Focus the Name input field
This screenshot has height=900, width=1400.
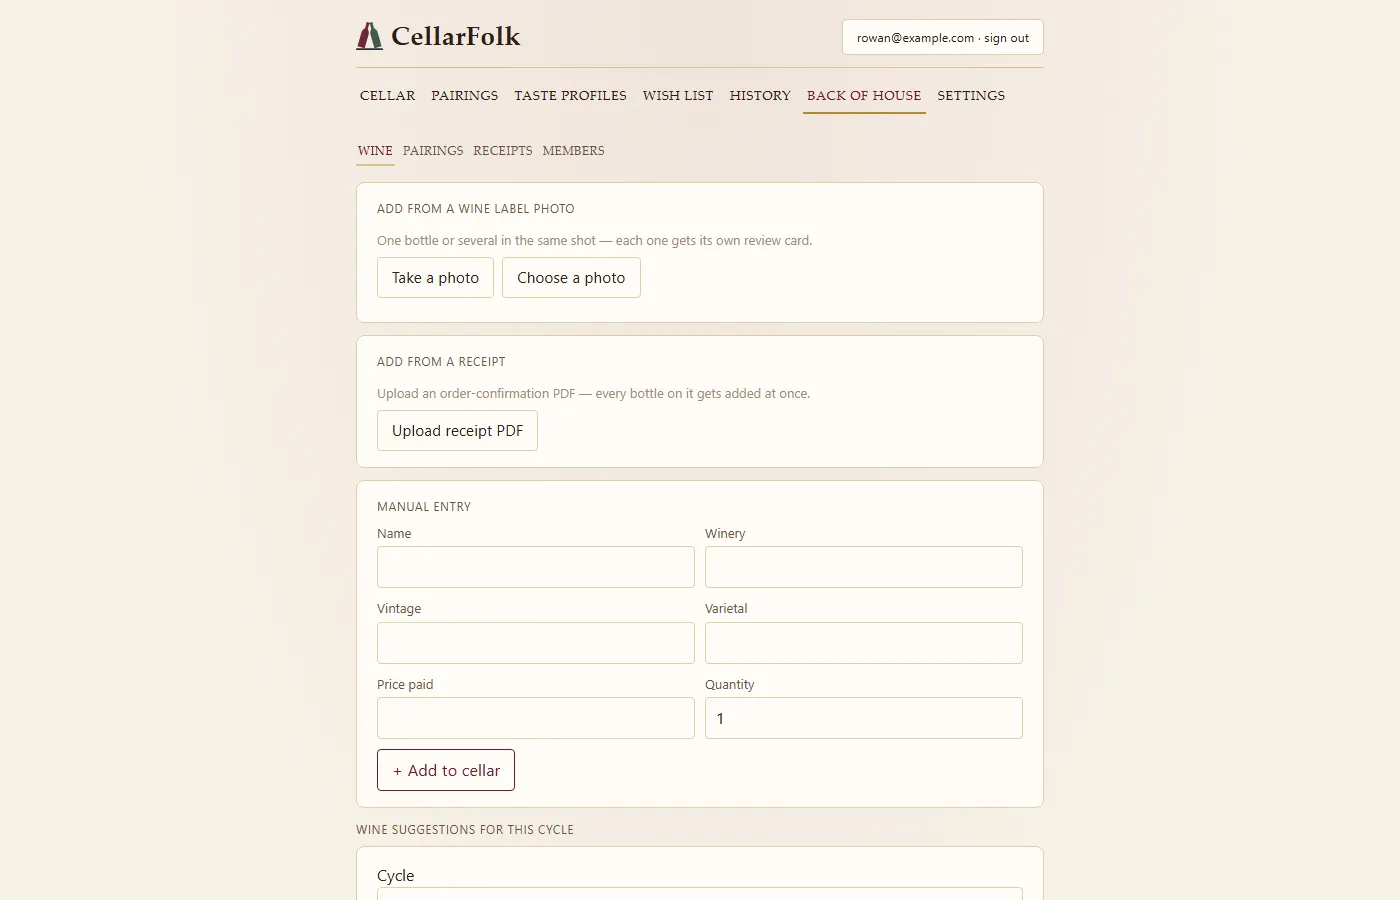click(x=536, y=567)
